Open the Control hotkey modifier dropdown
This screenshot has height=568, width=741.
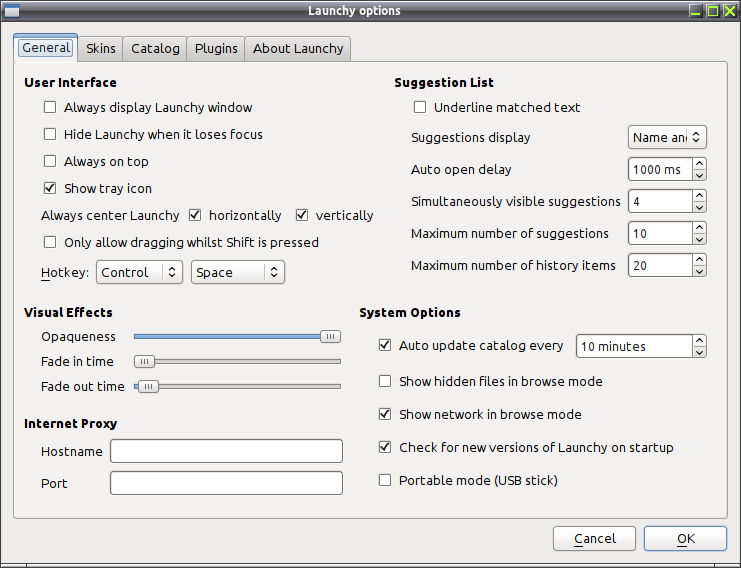pos(139,272)
